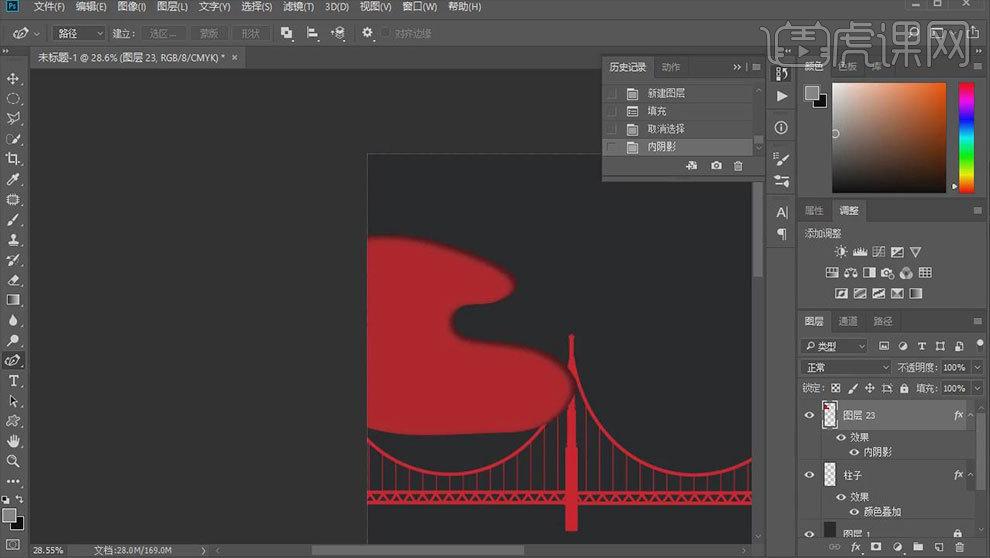Add layer mask at panel bottom
The height and width of the screenshot is (558, 990).
click(876, 547)
